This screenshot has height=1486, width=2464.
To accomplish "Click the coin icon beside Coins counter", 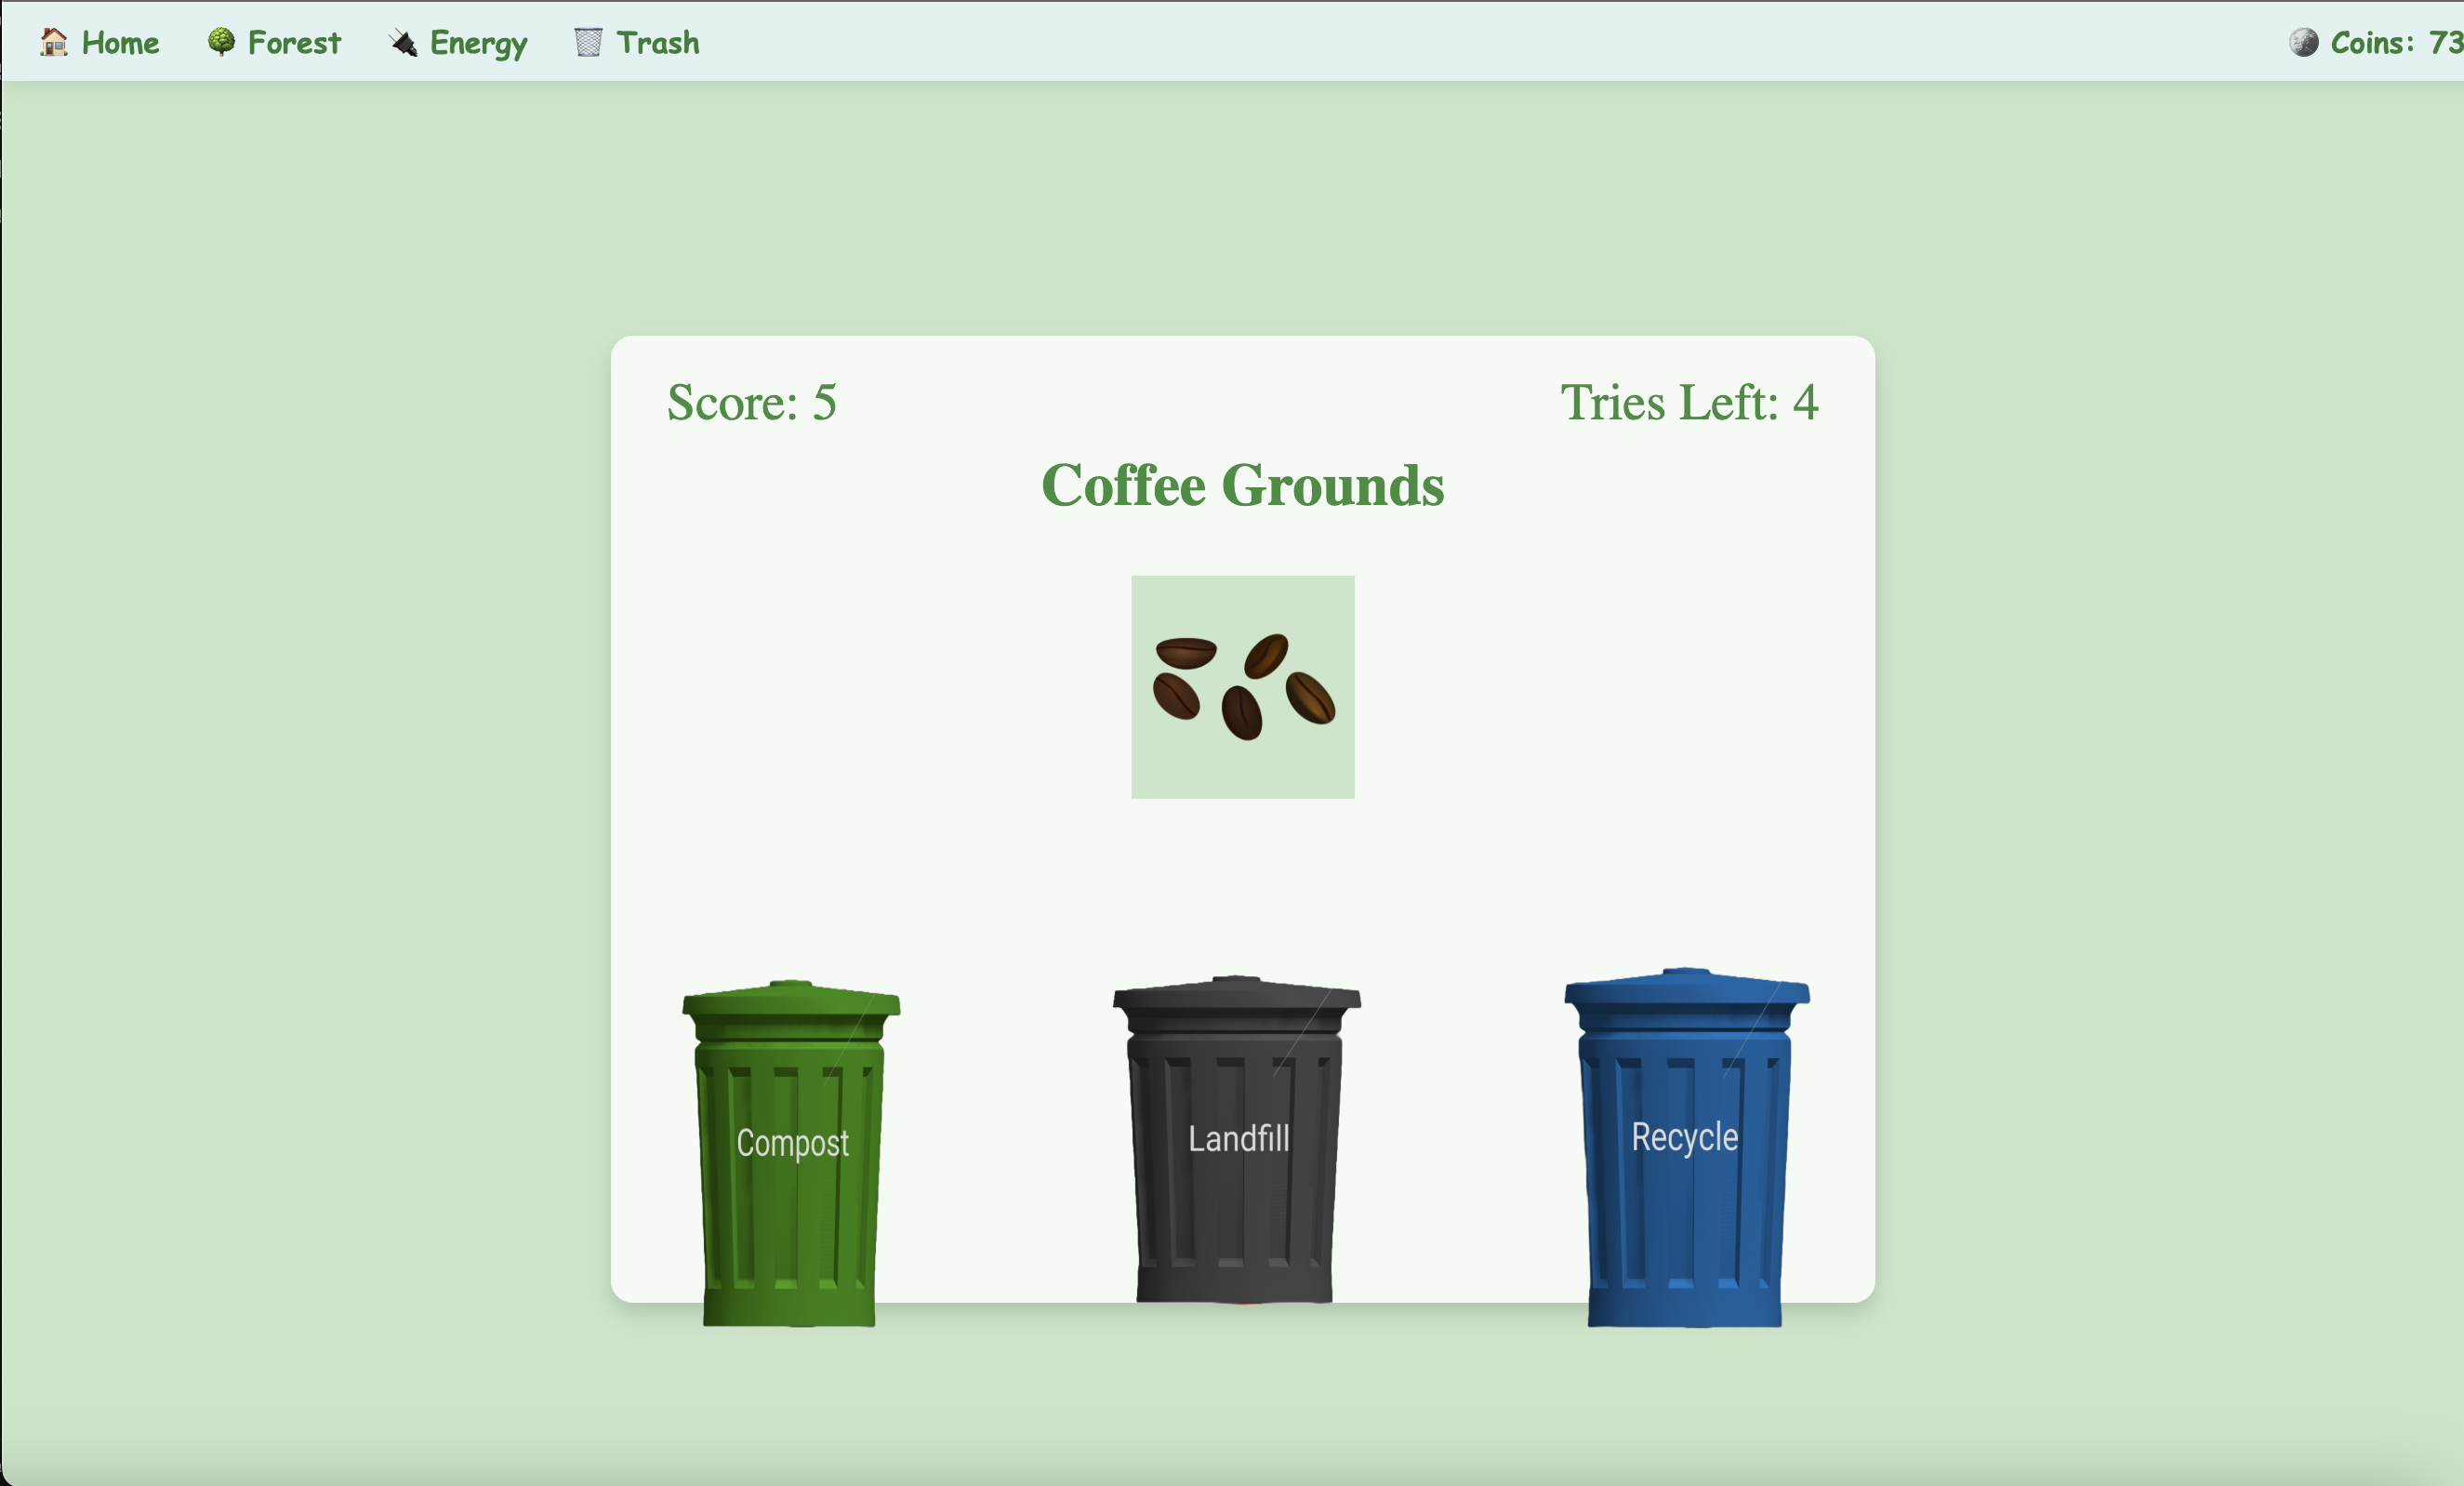I will (x=2303, y=42).
